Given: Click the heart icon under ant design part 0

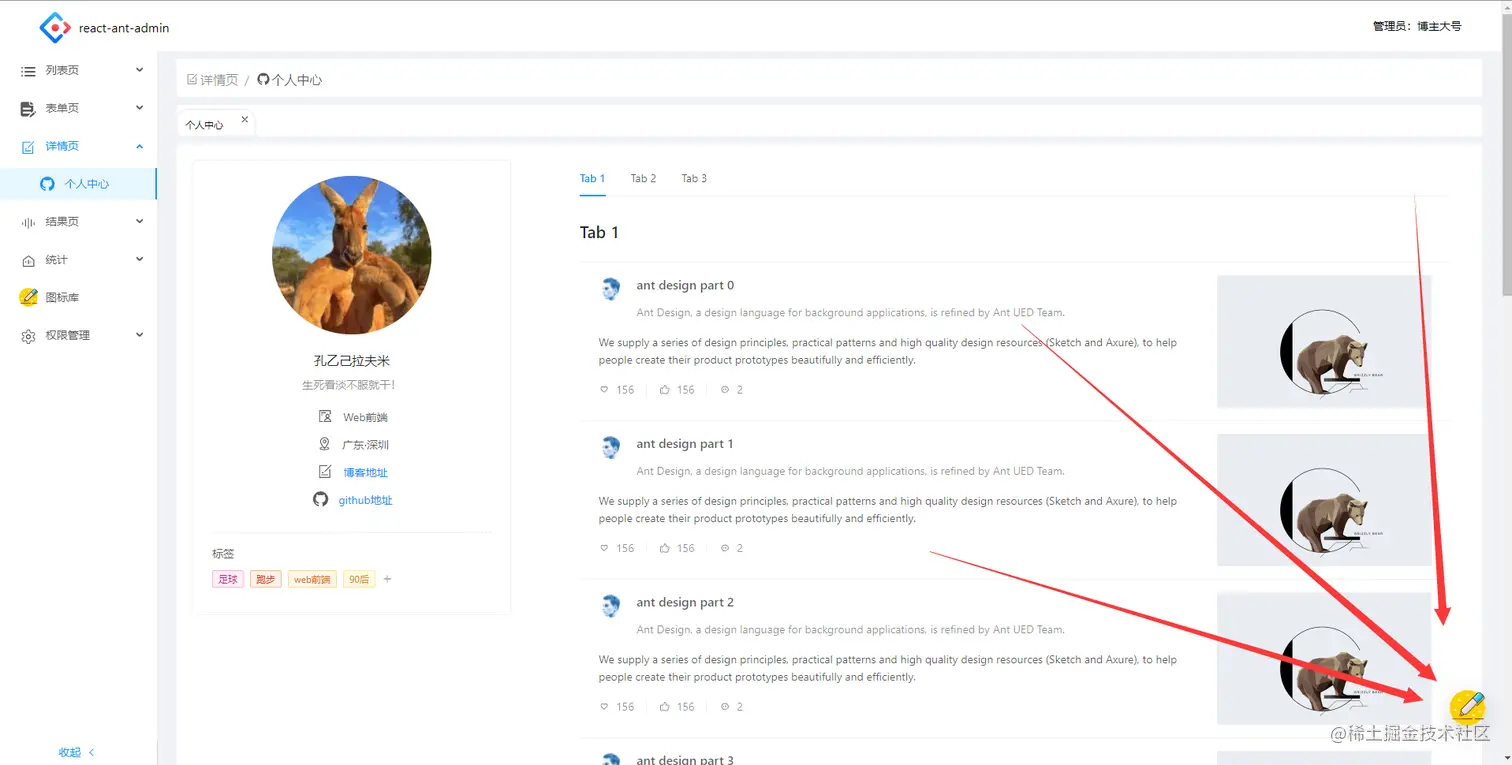Looking at the screenshot, I should point(604,390).
